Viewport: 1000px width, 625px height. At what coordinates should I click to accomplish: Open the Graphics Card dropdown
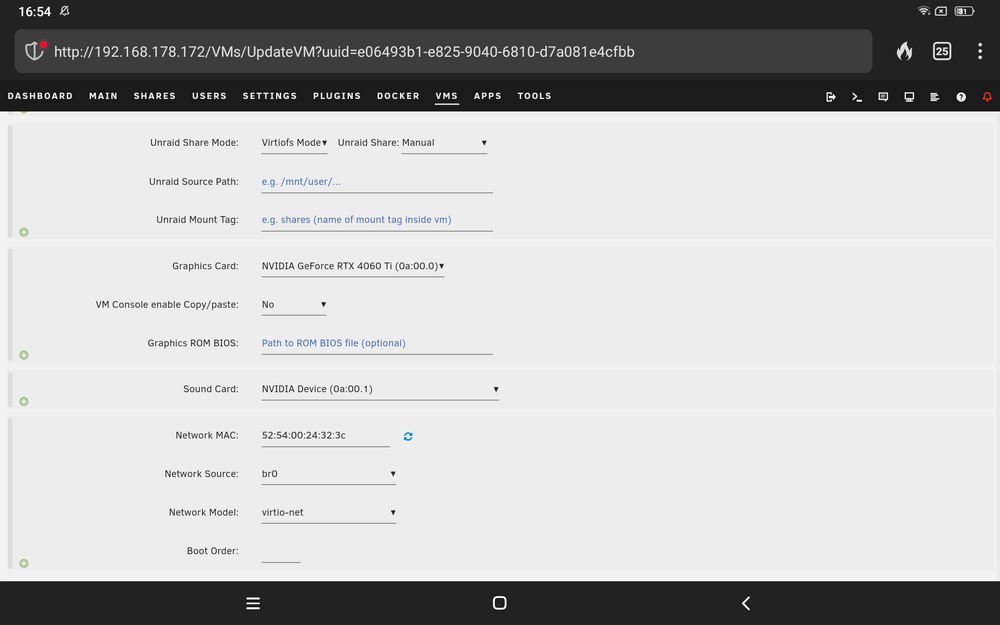[353, 266]
